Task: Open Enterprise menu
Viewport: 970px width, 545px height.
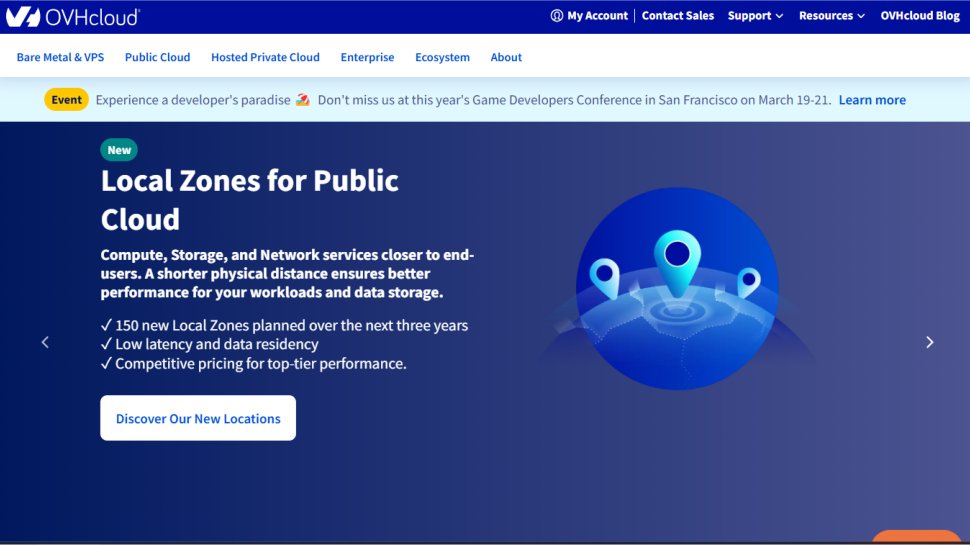Action: (x=367, y=57)
